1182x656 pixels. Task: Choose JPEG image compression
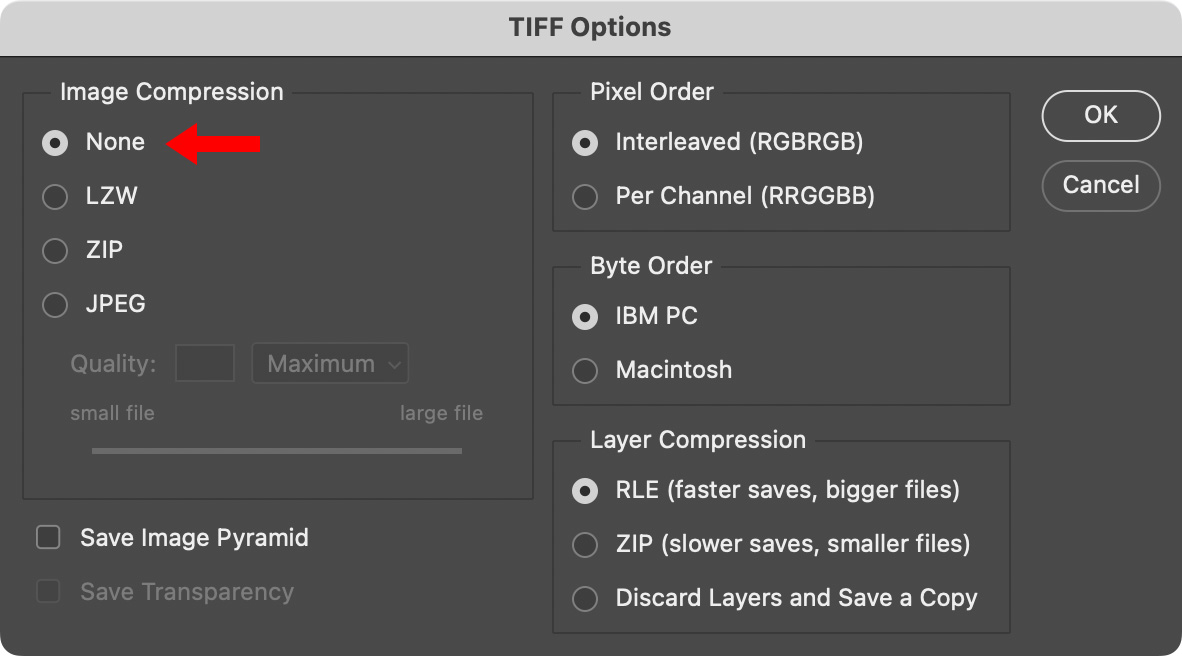pos(55,305)
